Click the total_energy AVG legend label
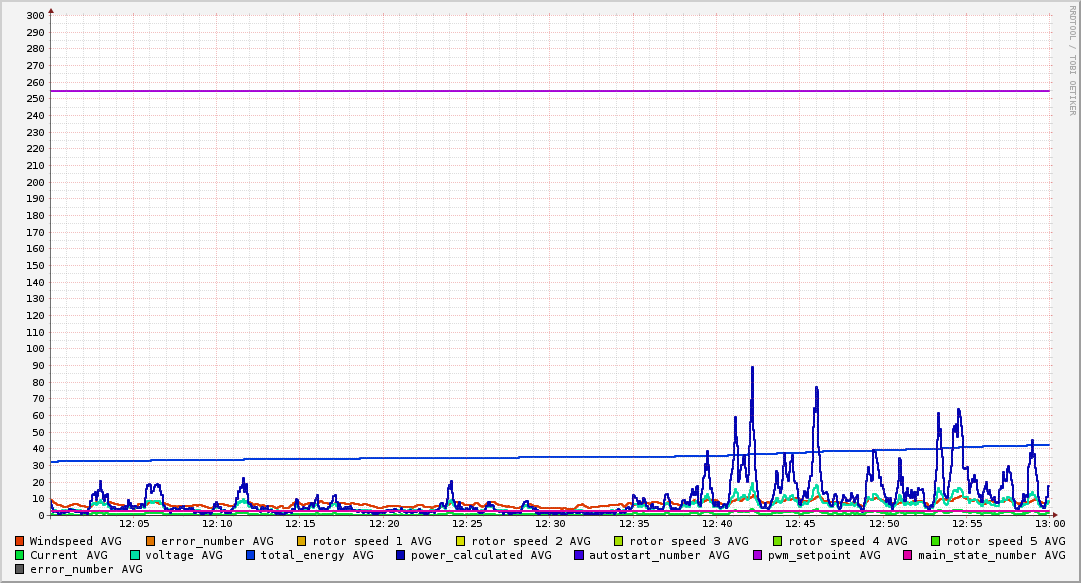This screenshot has height=583, width=1081. click(x=317, y=555)
